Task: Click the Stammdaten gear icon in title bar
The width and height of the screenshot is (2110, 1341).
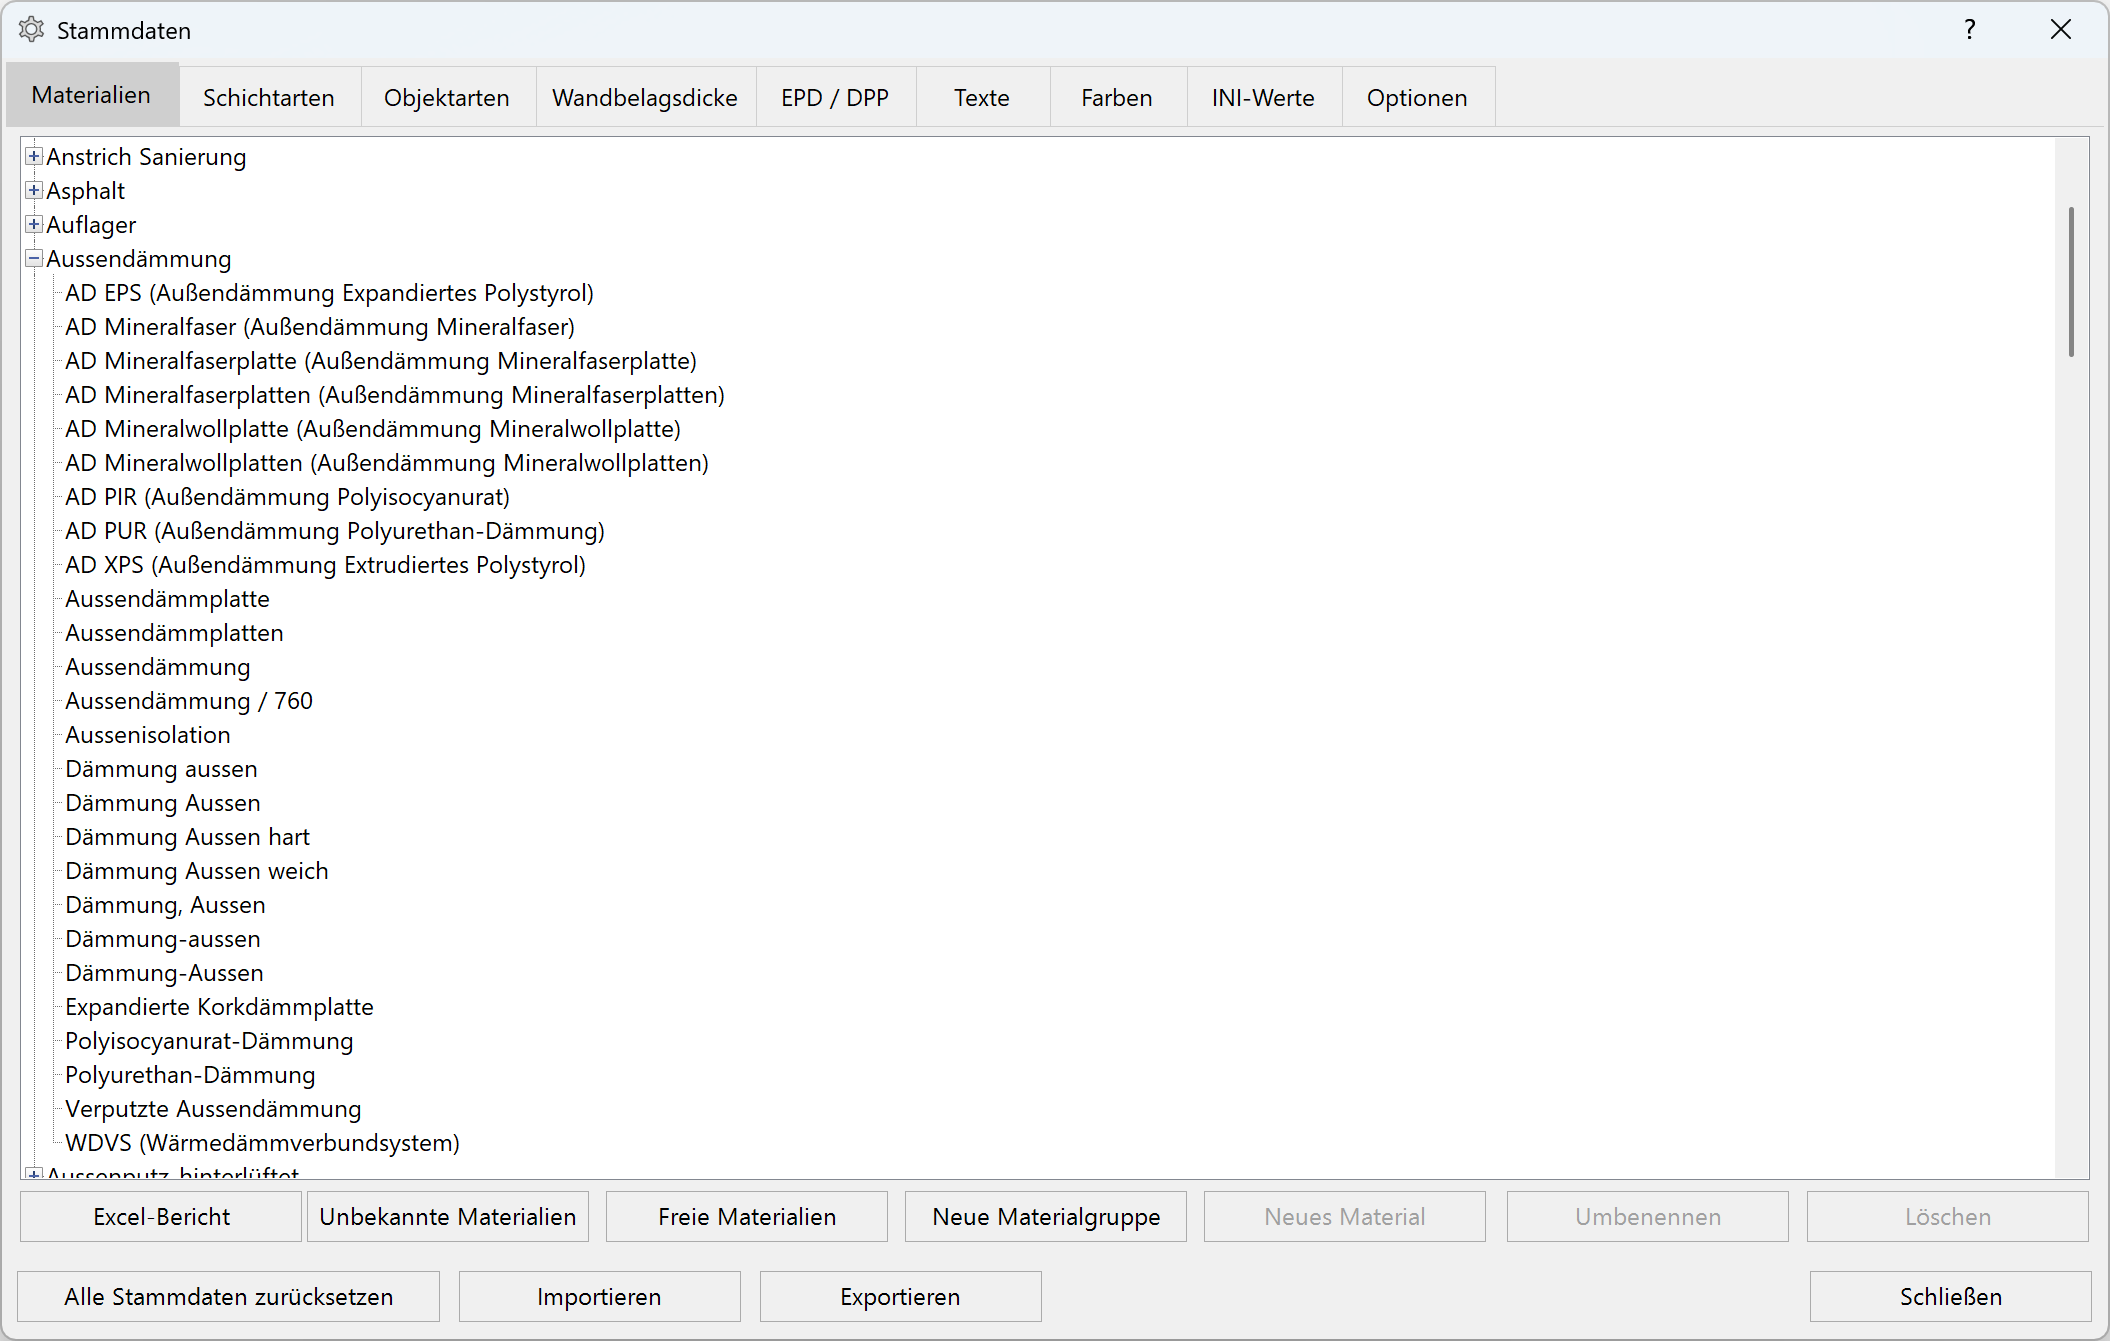Action: coord(32,30)
